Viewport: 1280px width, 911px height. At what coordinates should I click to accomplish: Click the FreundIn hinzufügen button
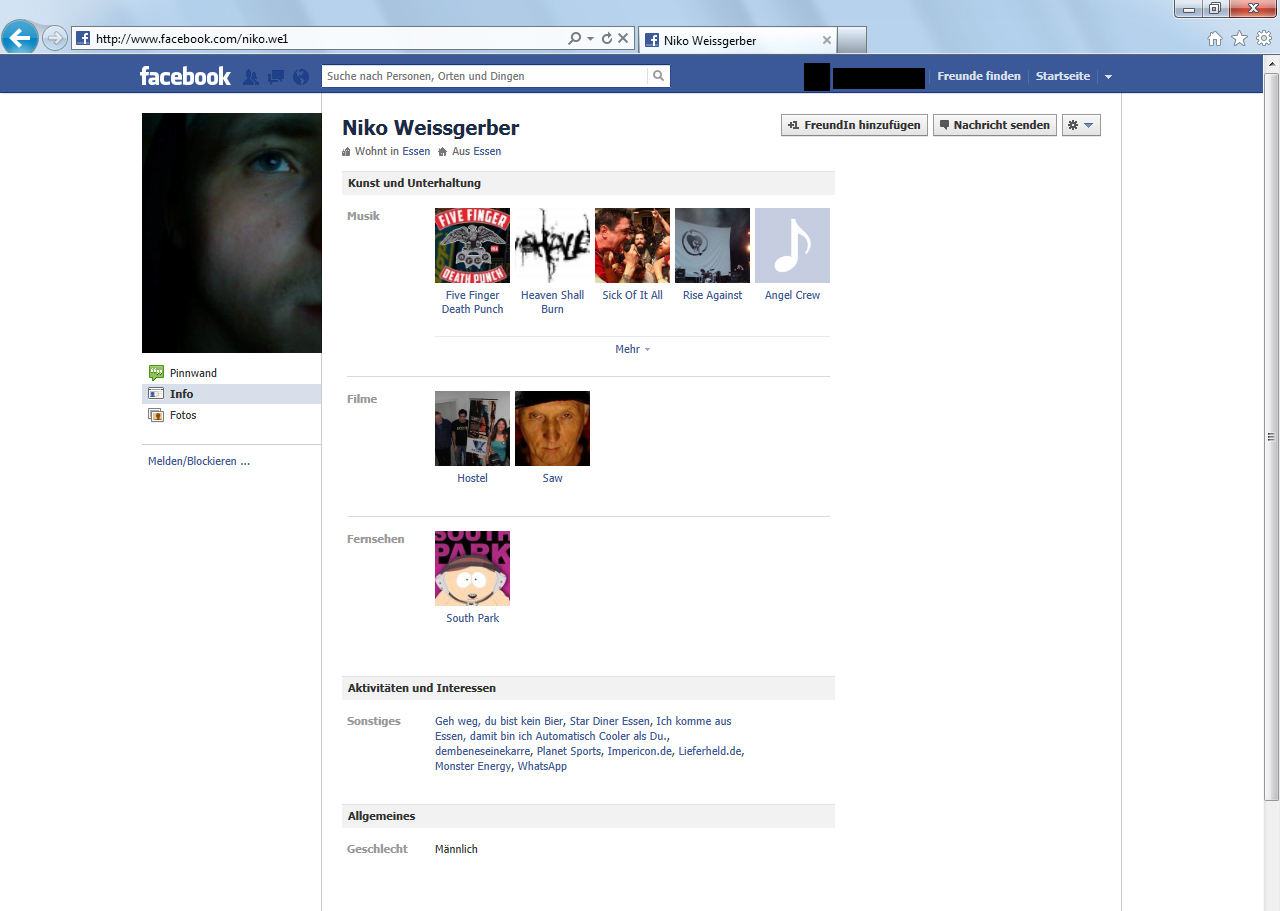point(854,125)
